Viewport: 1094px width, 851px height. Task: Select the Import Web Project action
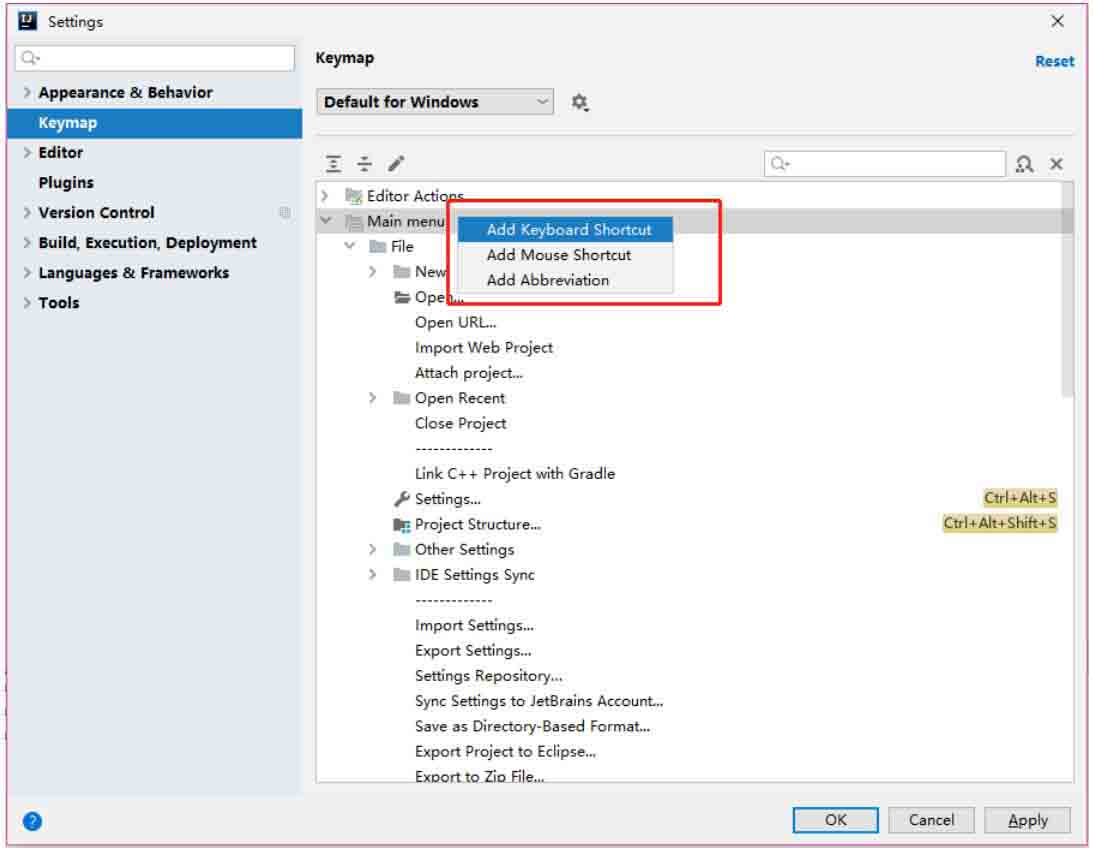(x=484, y=348)
